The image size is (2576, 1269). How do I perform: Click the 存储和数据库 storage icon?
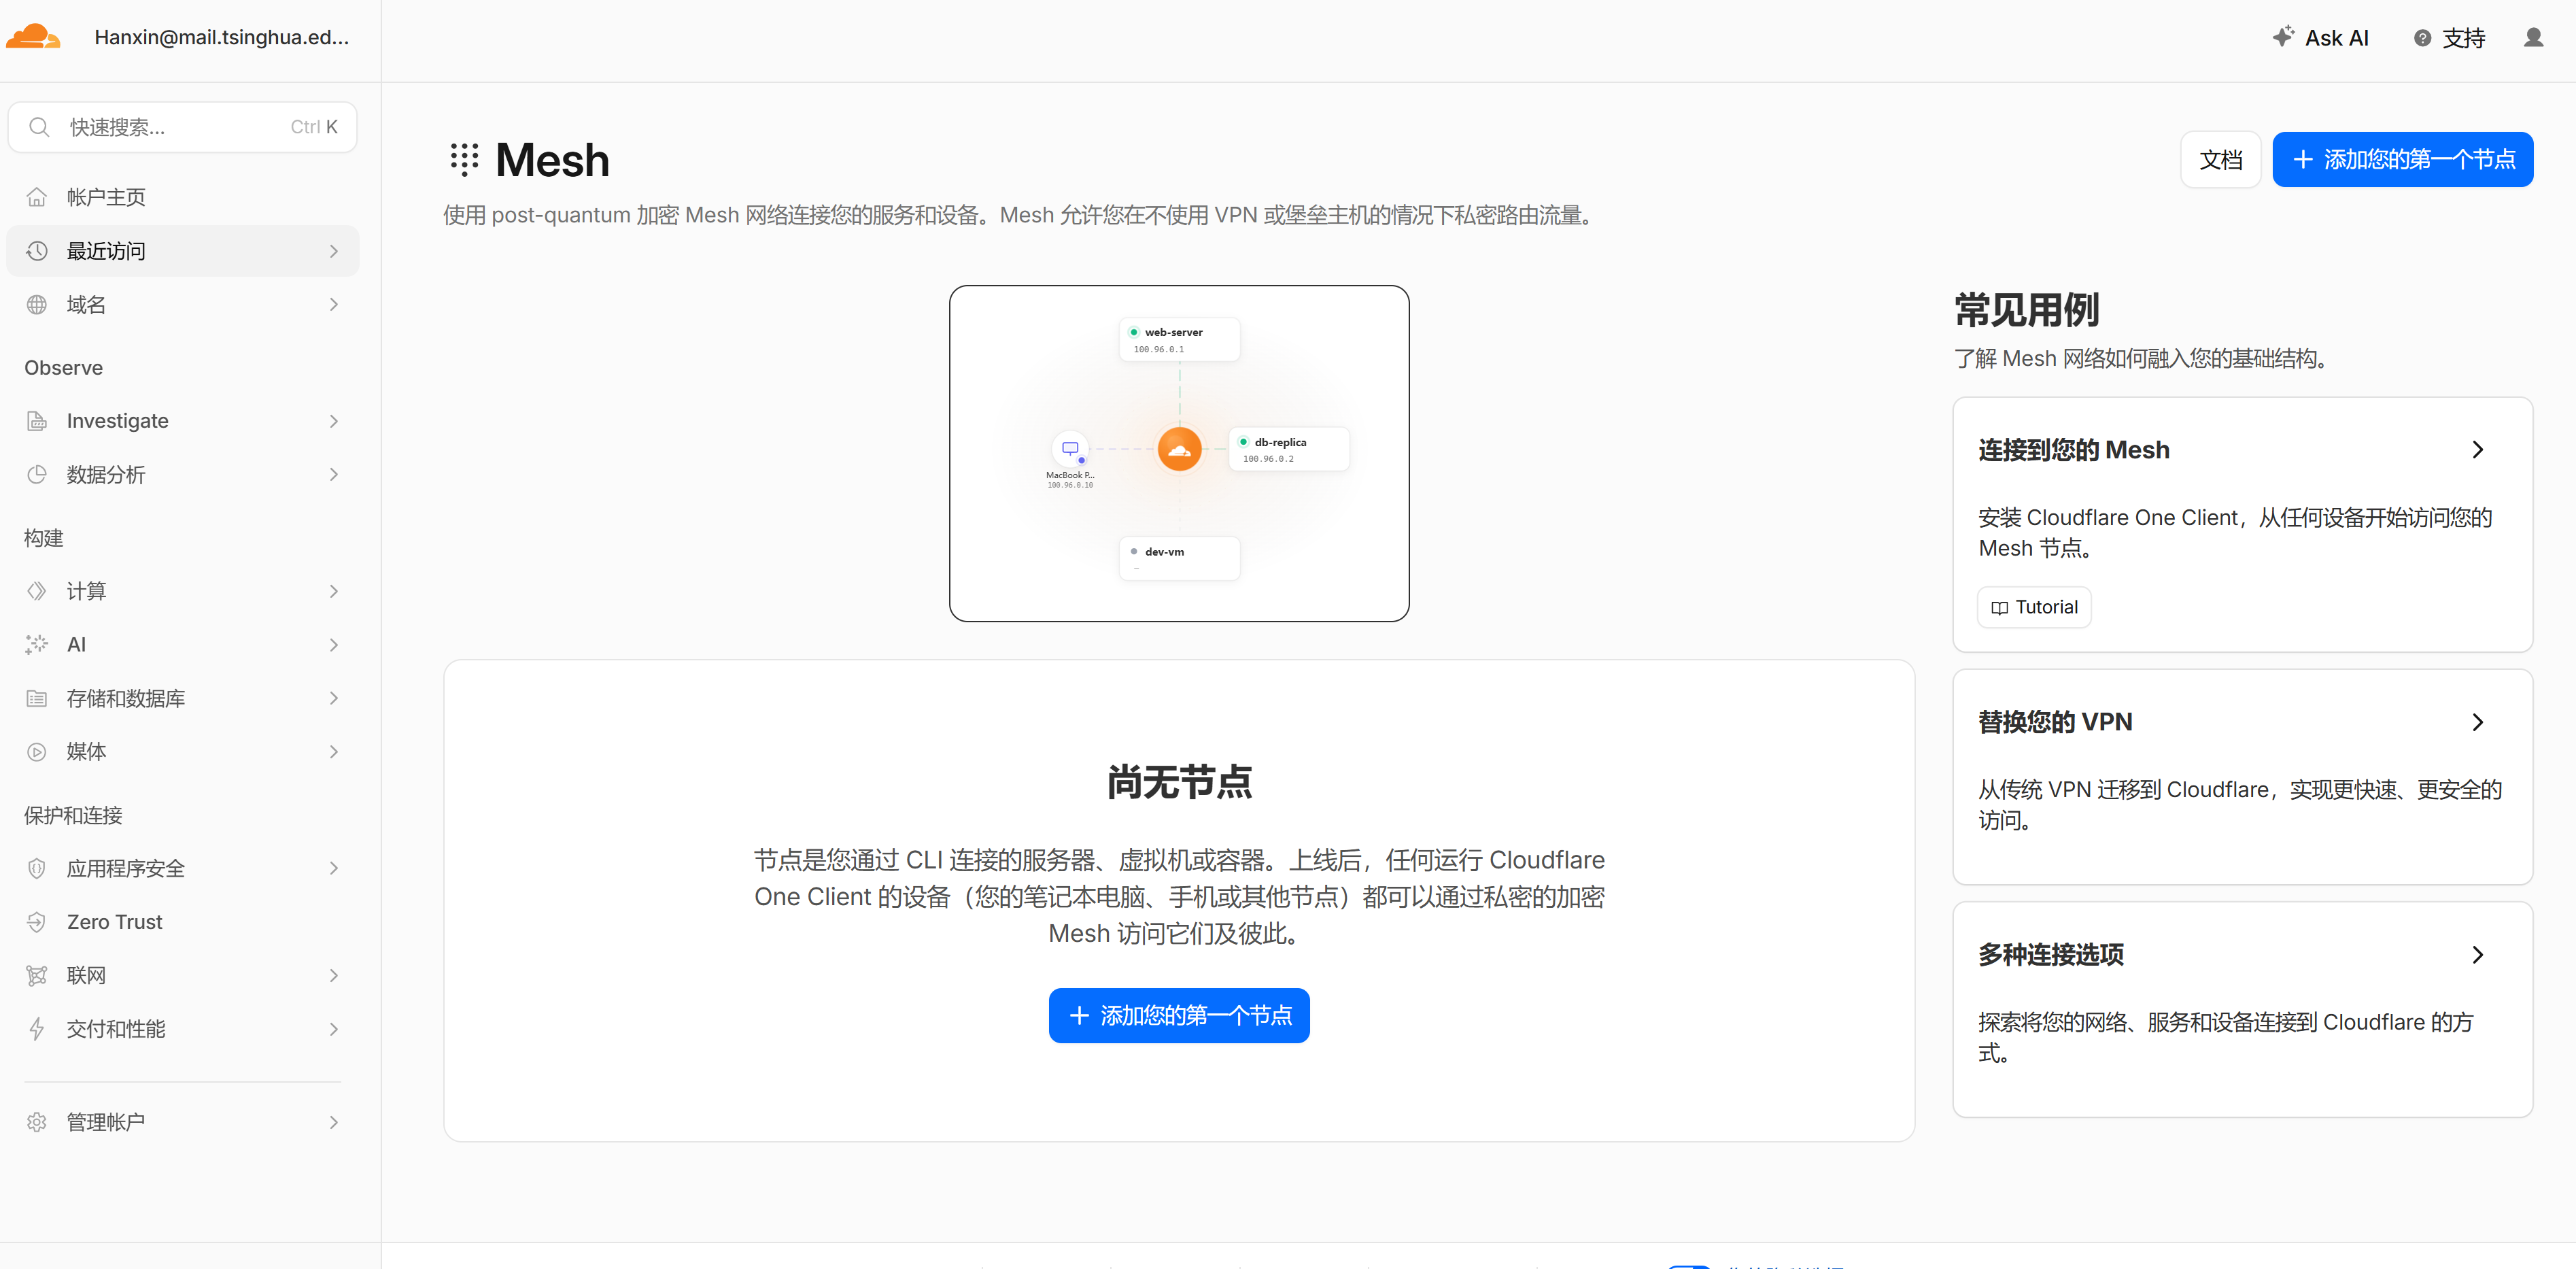tap(37, 699)
